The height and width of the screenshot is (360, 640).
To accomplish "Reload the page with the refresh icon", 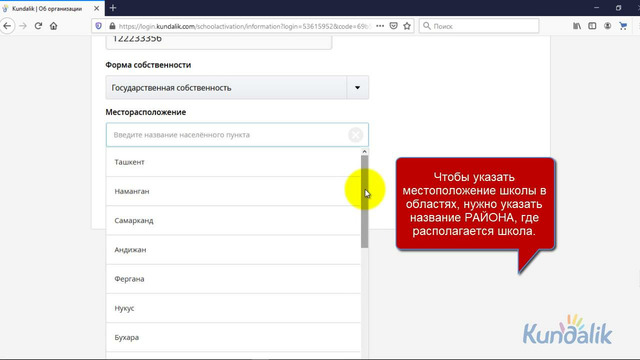I will 38,26.
